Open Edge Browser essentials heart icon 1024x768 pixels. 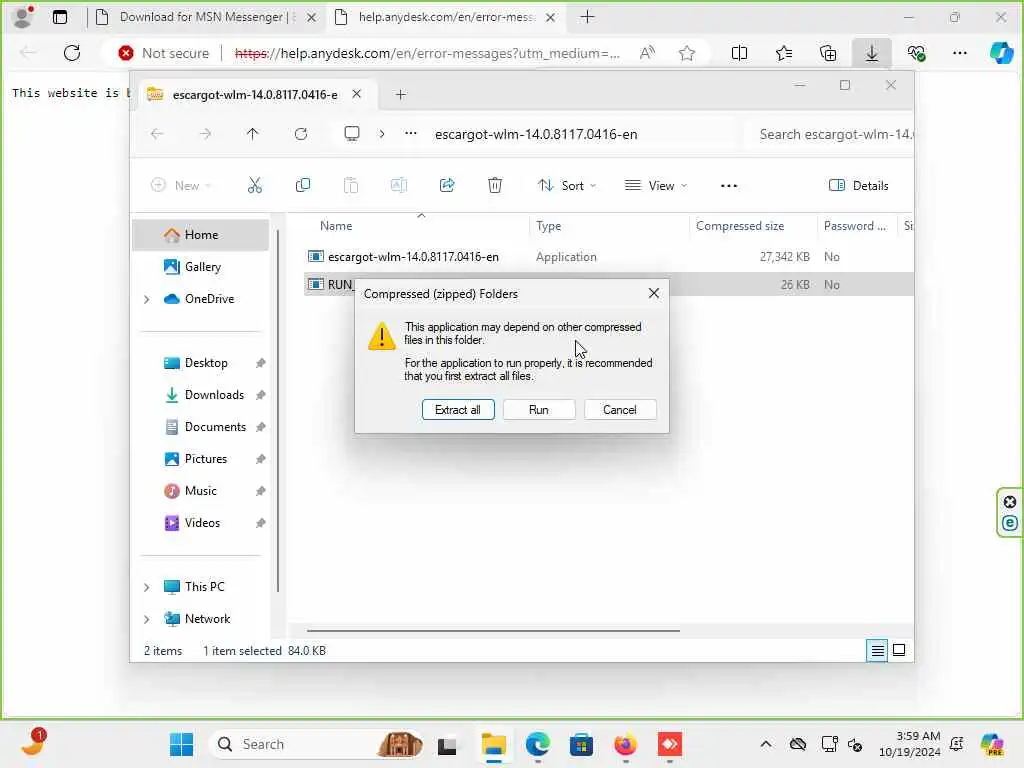coord(916,53)
